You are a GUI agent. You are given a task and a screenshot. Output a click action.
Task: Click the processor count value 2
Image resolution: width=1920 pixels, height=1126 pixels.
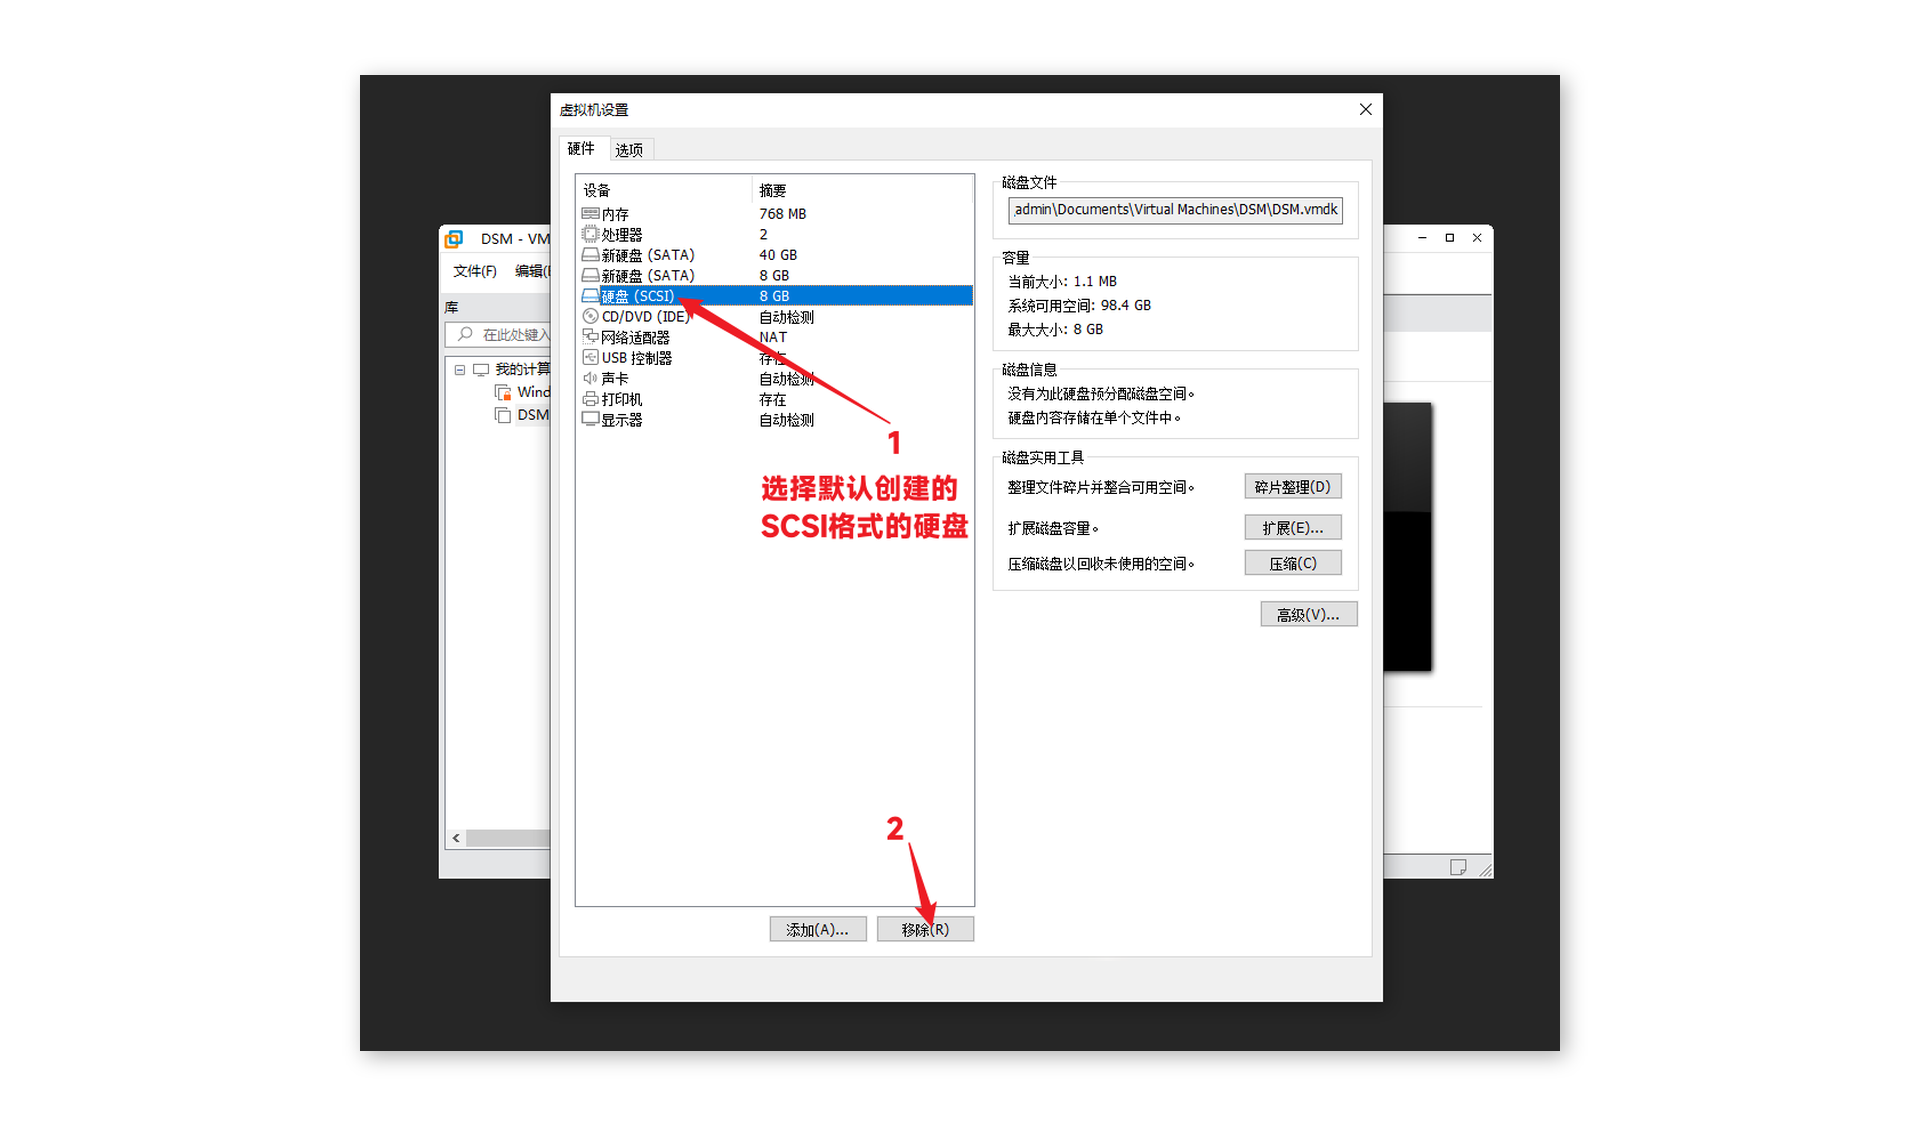[x=763, y=234]
